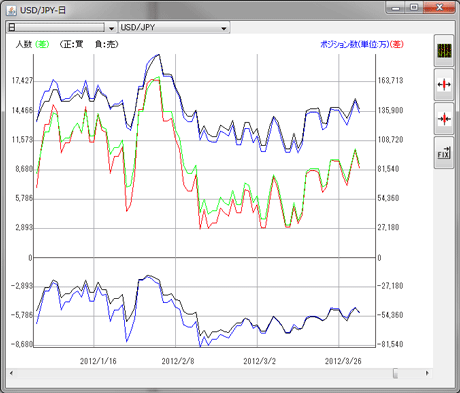The height and width of the screenshot is (393, 460).
Task: Click the ポジション数(単位:万) legend label
Action: tap(355, 44)
